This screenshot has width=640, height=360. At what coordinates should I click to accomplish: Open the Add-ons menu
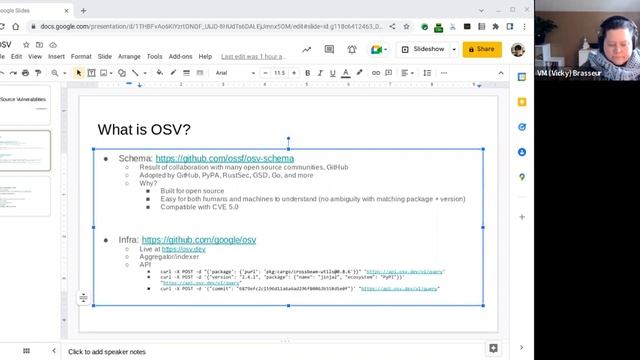click(x=180, y=57)
